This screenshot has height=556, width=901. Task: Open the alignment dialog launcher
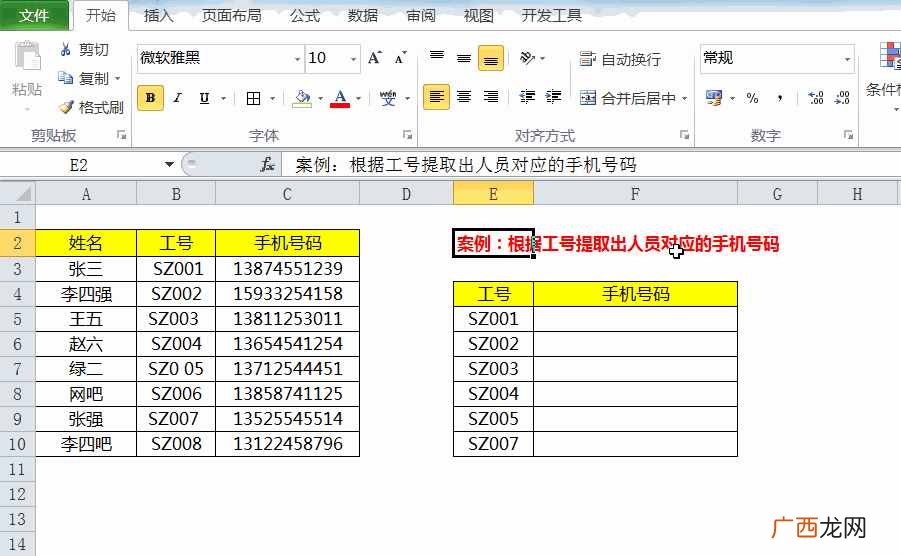tap(684, 134)
